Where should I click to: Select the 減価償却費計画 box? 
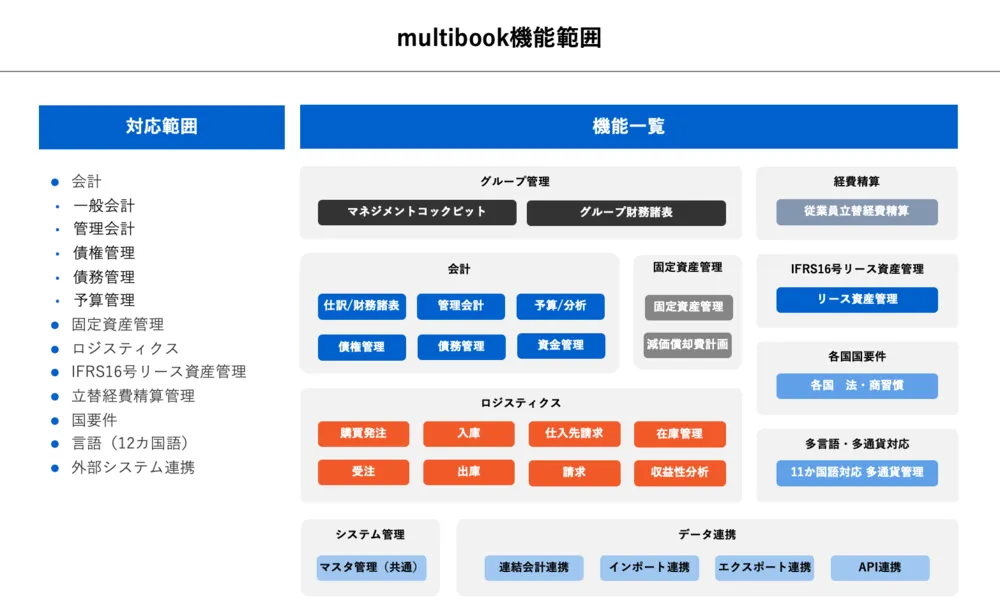click(688, 344)
